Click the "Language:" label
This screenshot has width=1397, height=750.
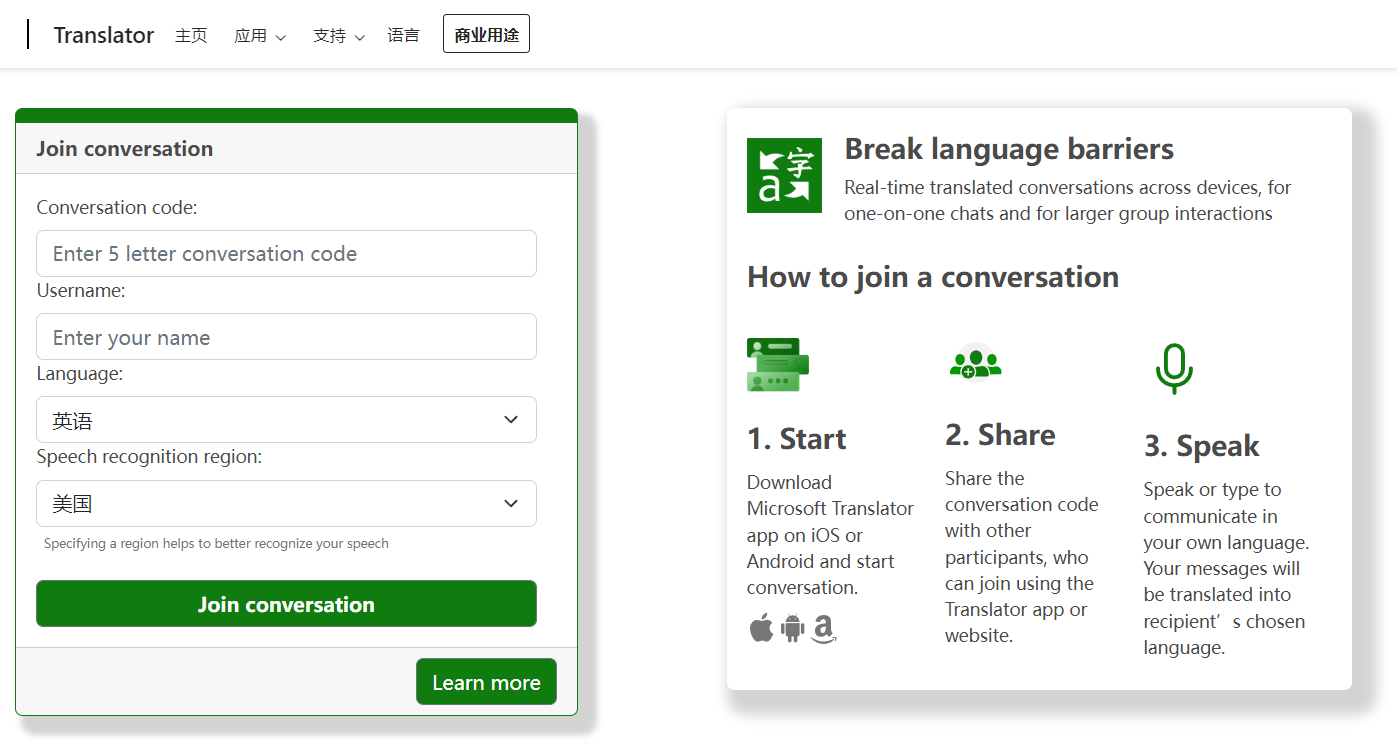pos(80,374)
